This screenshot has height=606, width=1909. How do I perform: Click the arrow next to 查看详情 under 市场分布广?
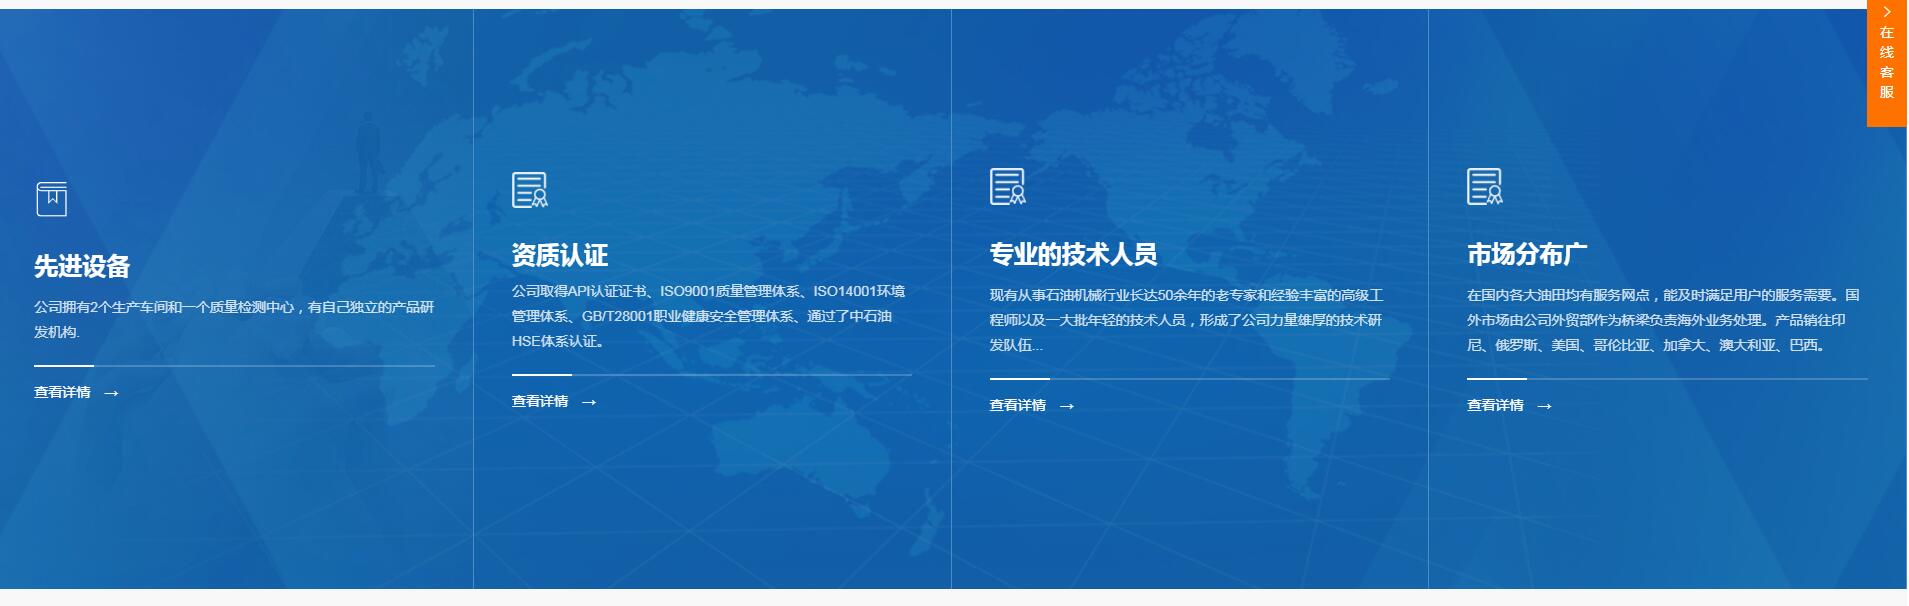[1544, 407]
